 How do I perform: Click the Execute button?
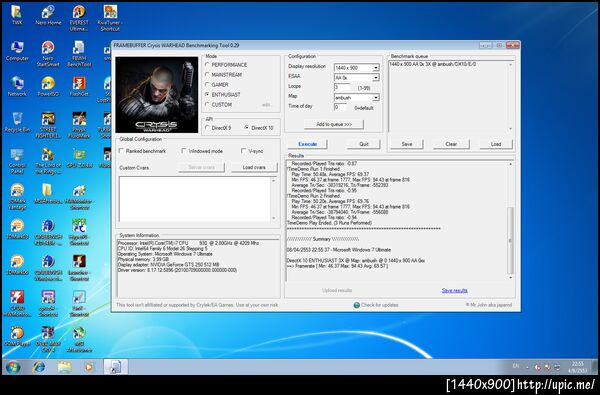[308, 144]
